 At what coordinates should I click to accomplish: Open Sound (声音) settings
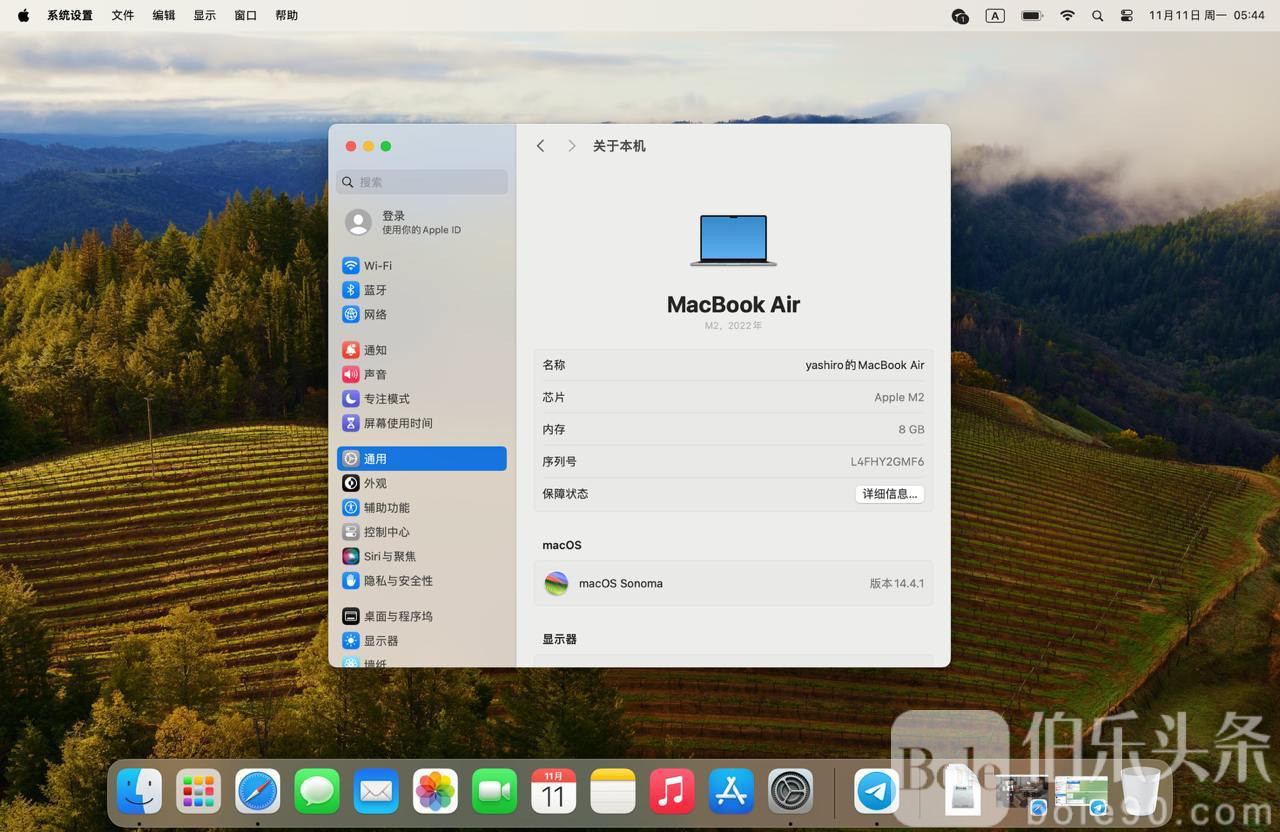point(375,374)
